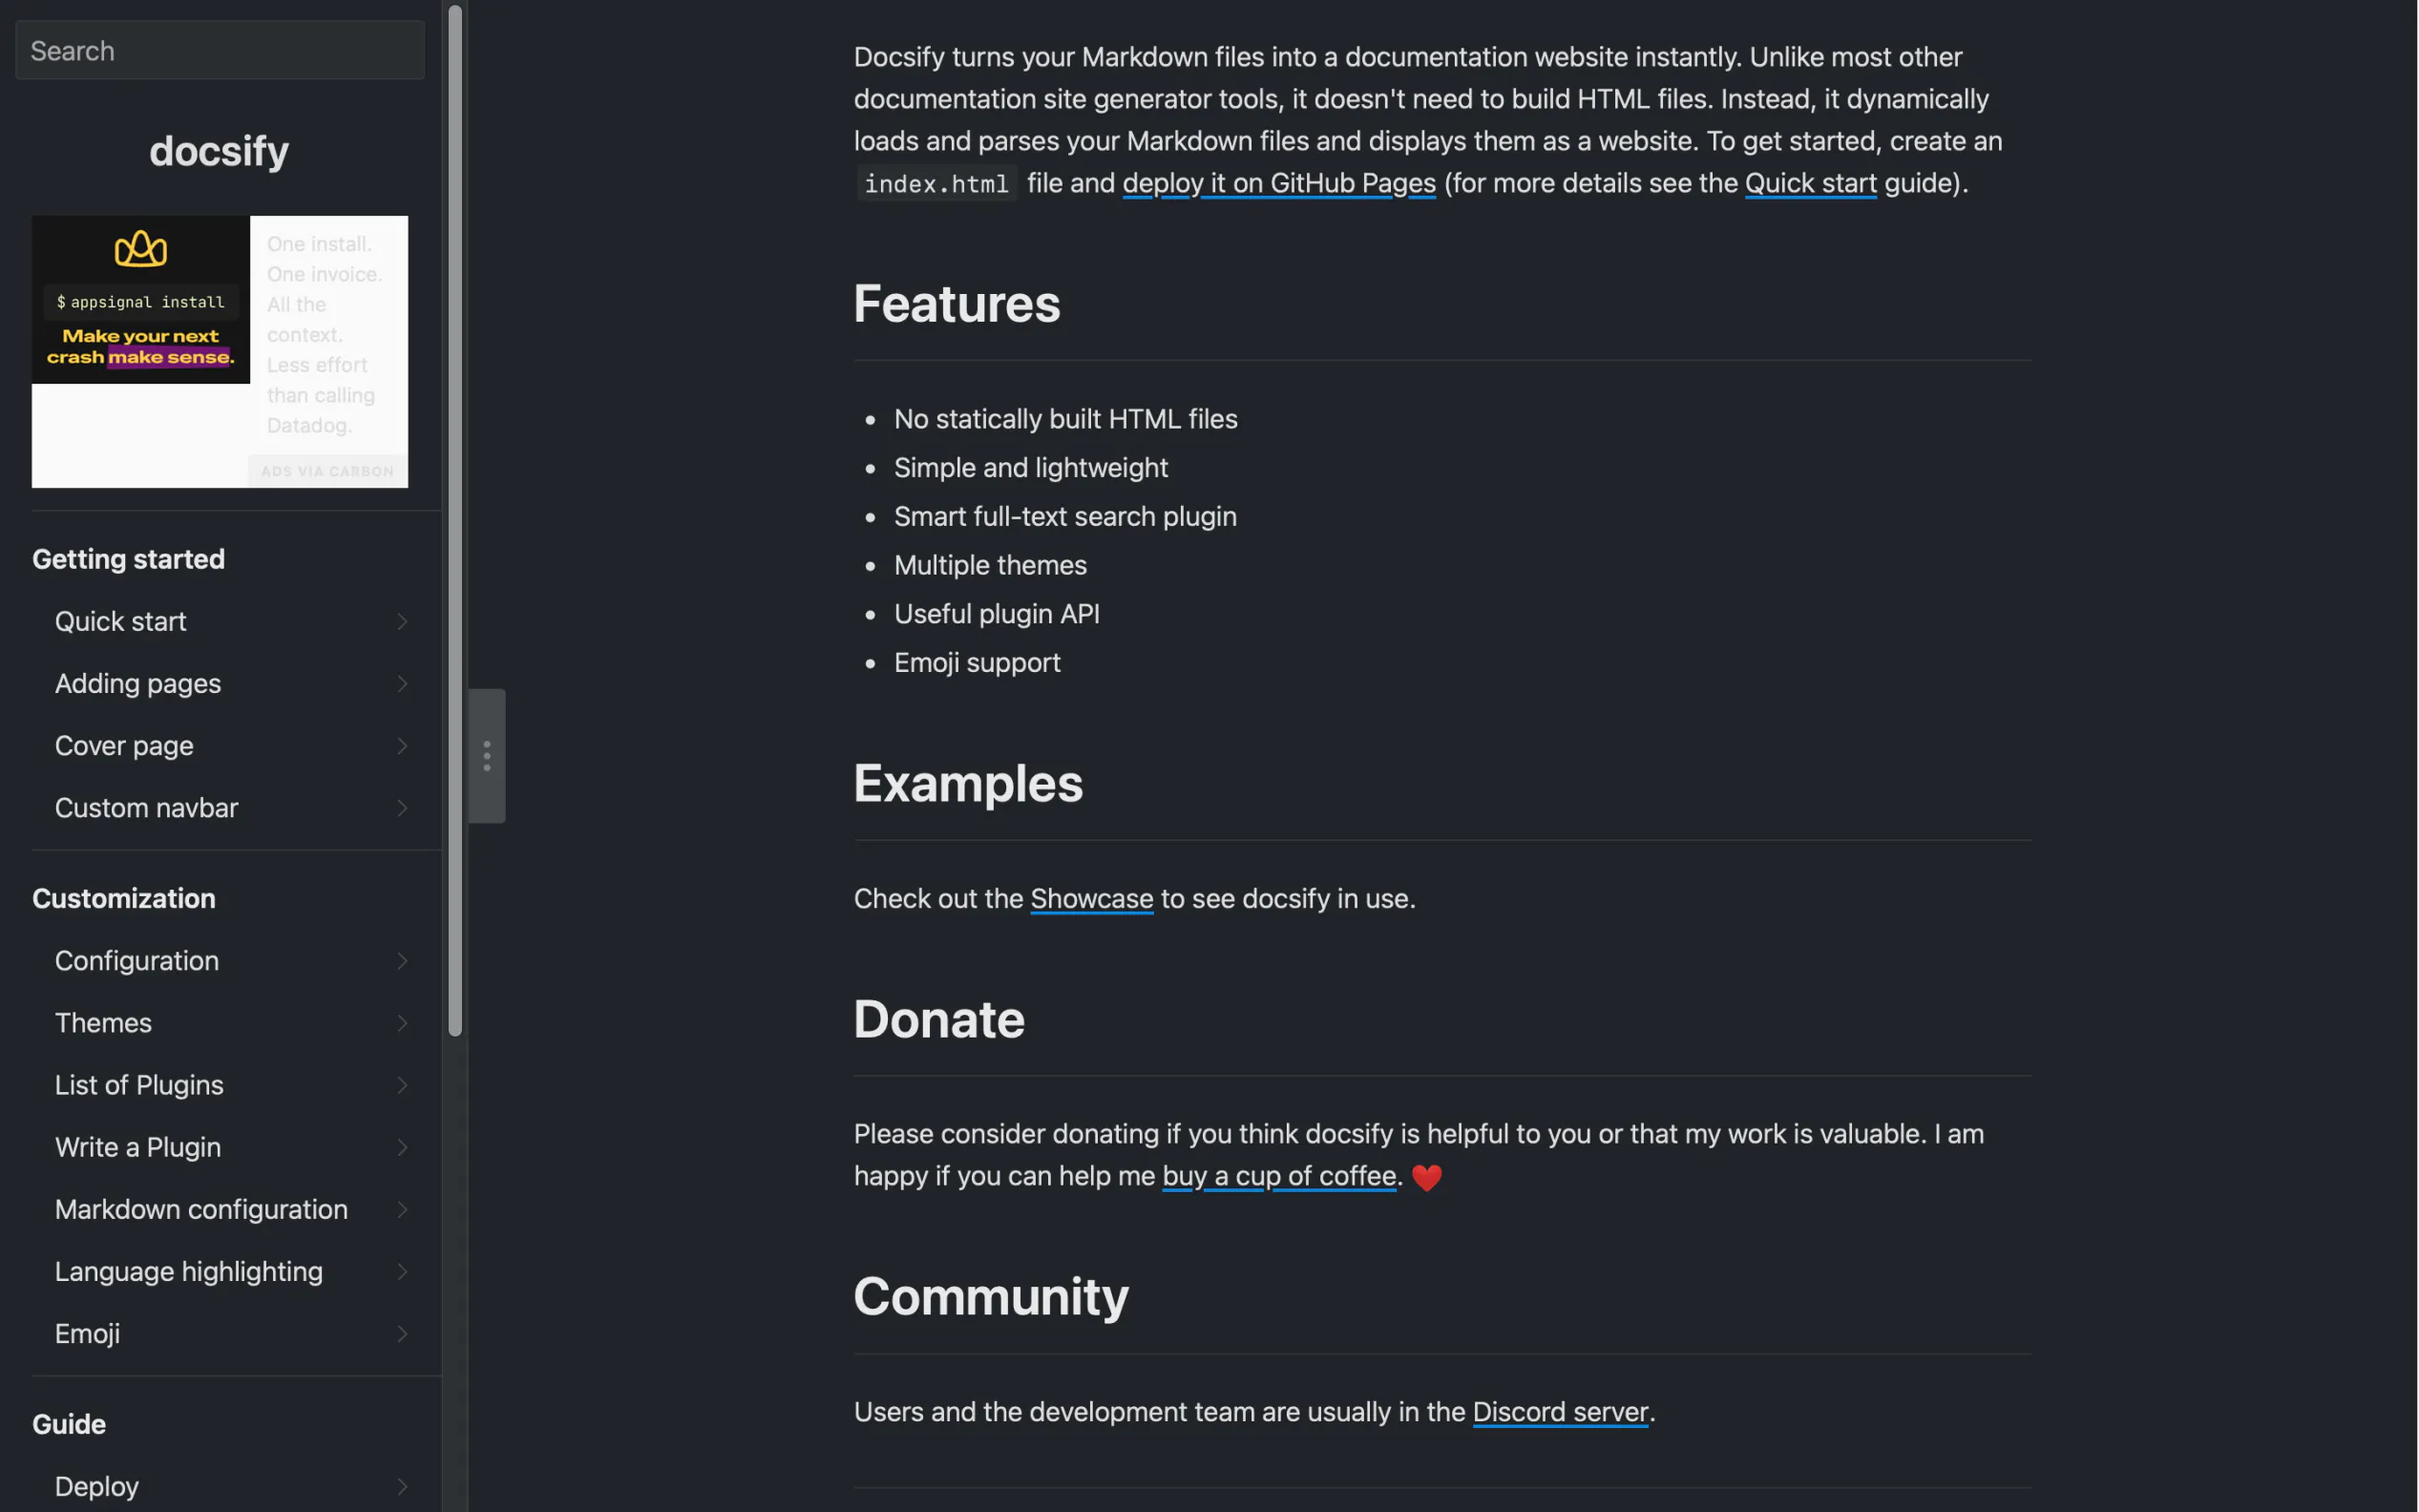
Task: Follow the deploy it on GitHub Pages link
Action: tap(1279, 183)
